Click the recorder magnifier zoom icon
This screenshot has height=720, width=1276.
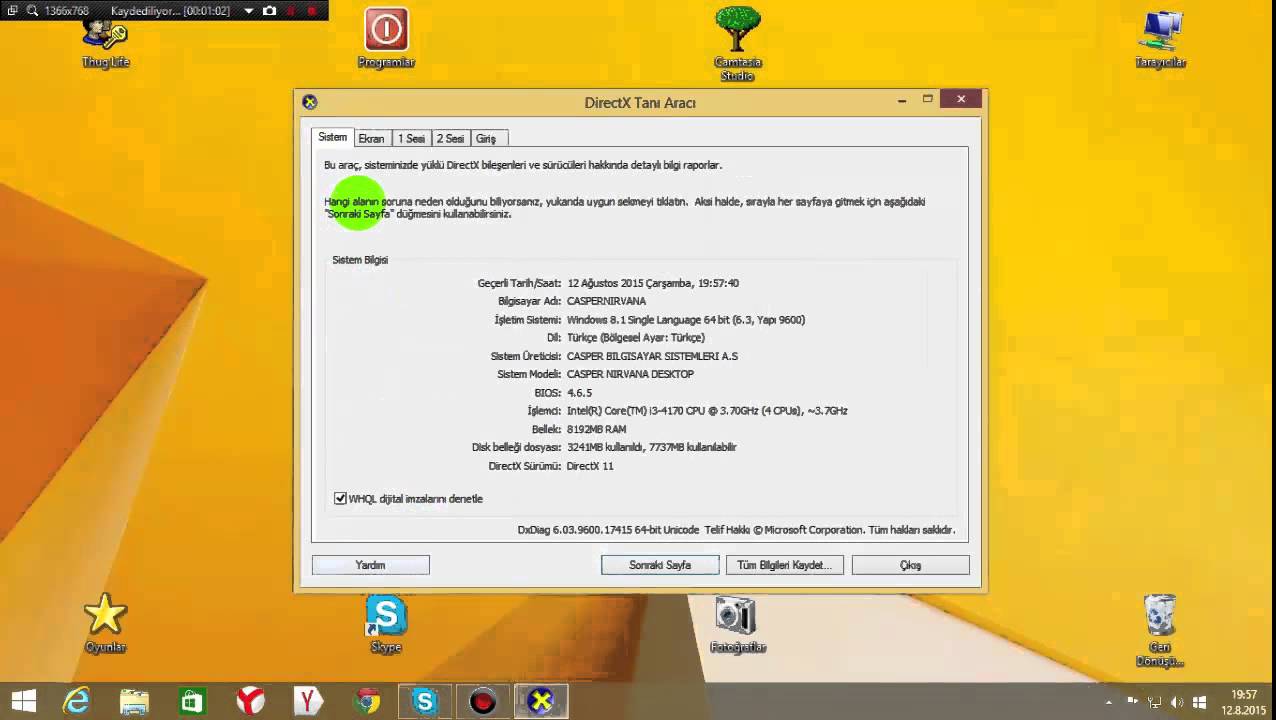31,11
